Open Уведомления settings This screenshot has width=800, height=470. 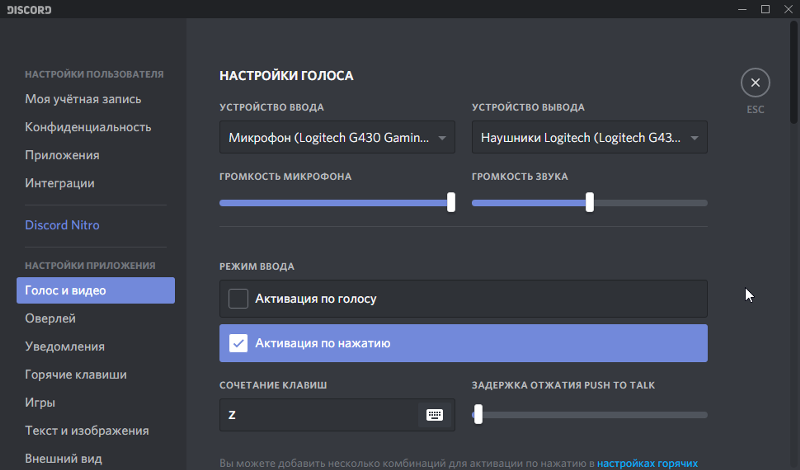point(65,347)
